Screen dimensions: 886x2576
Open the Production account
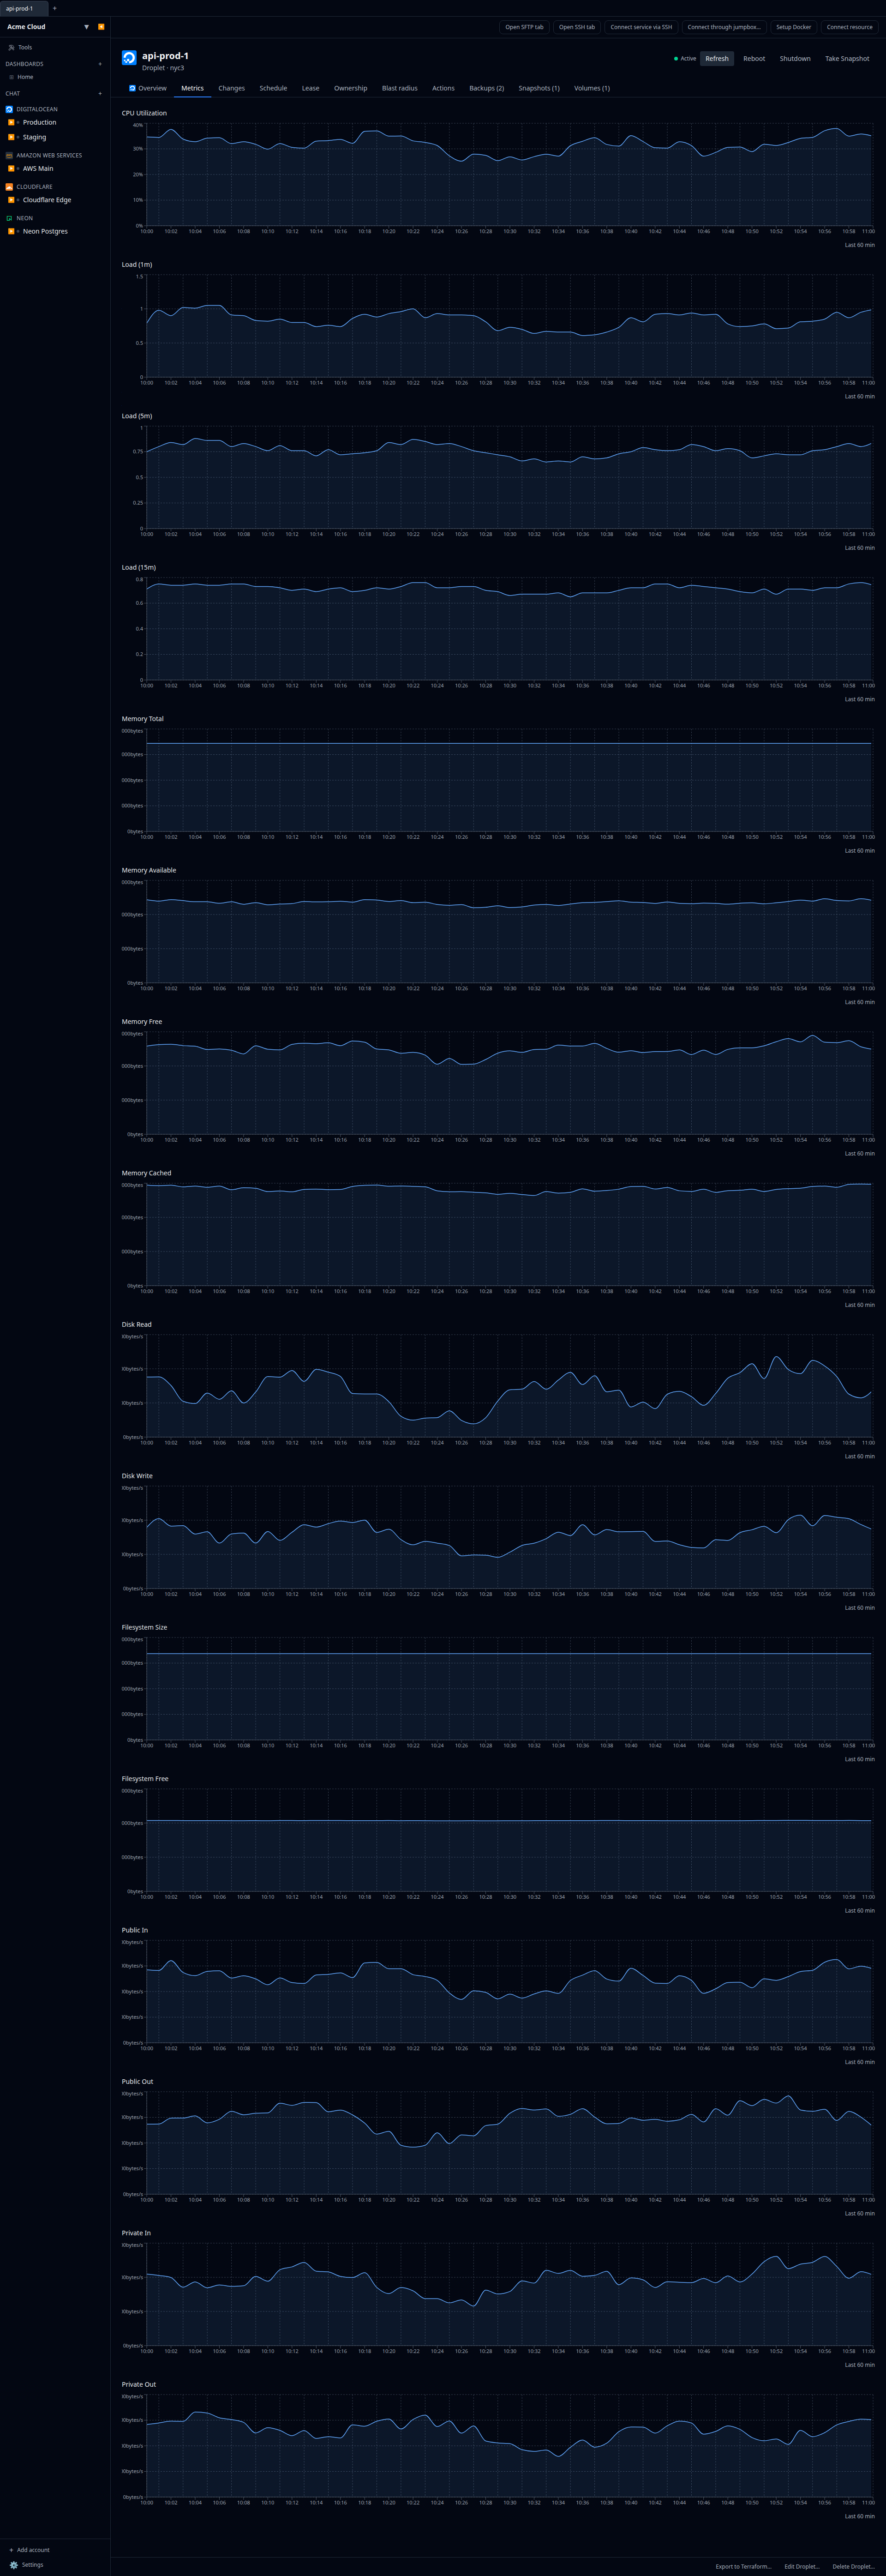pos(39,122)
